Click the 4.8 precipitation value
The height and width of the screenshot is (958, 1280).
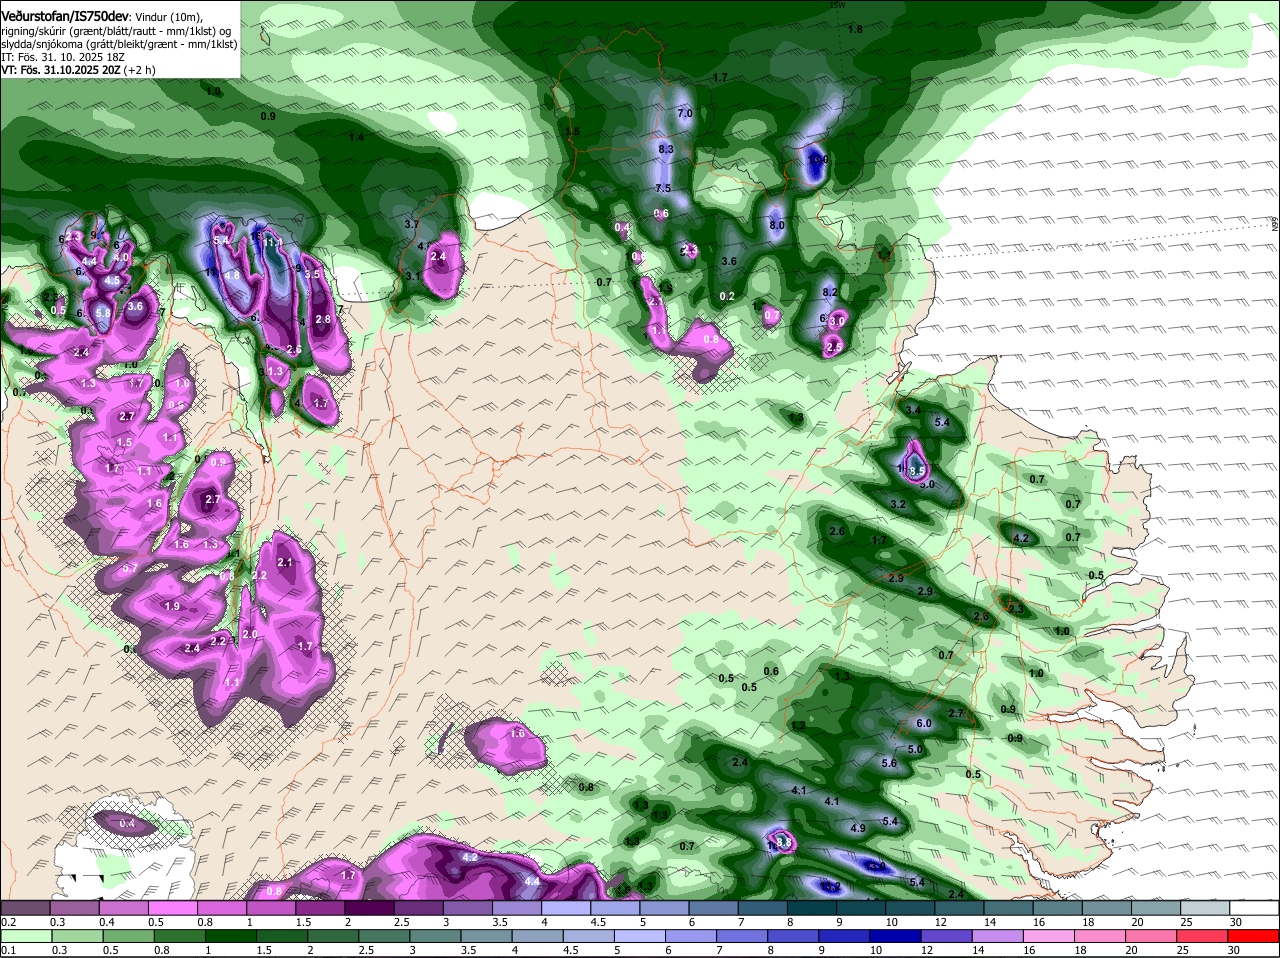point(231,274)
